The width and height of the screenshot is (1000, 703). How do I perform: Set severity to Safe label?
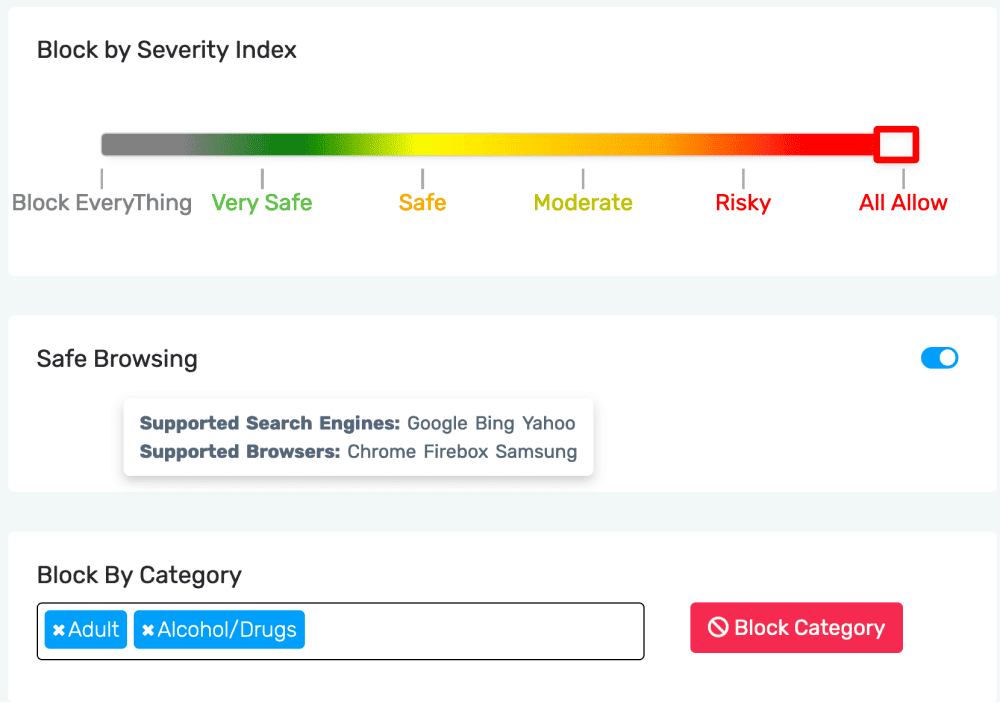[x=422, y=202]
